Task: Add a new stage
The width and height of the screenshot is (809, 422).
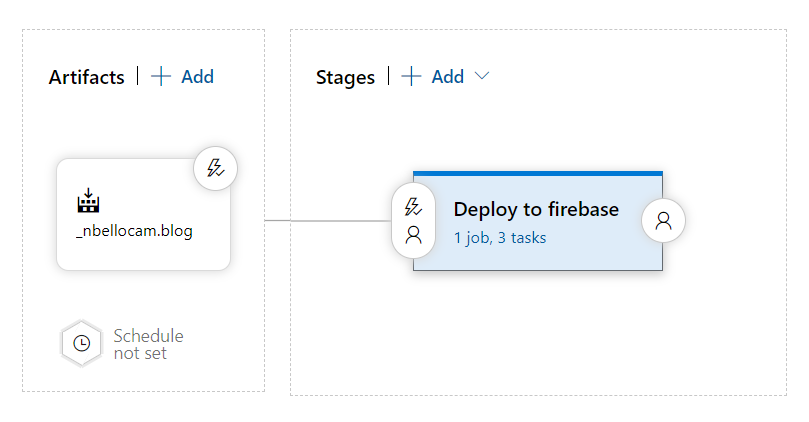Action: click(433, 76)
